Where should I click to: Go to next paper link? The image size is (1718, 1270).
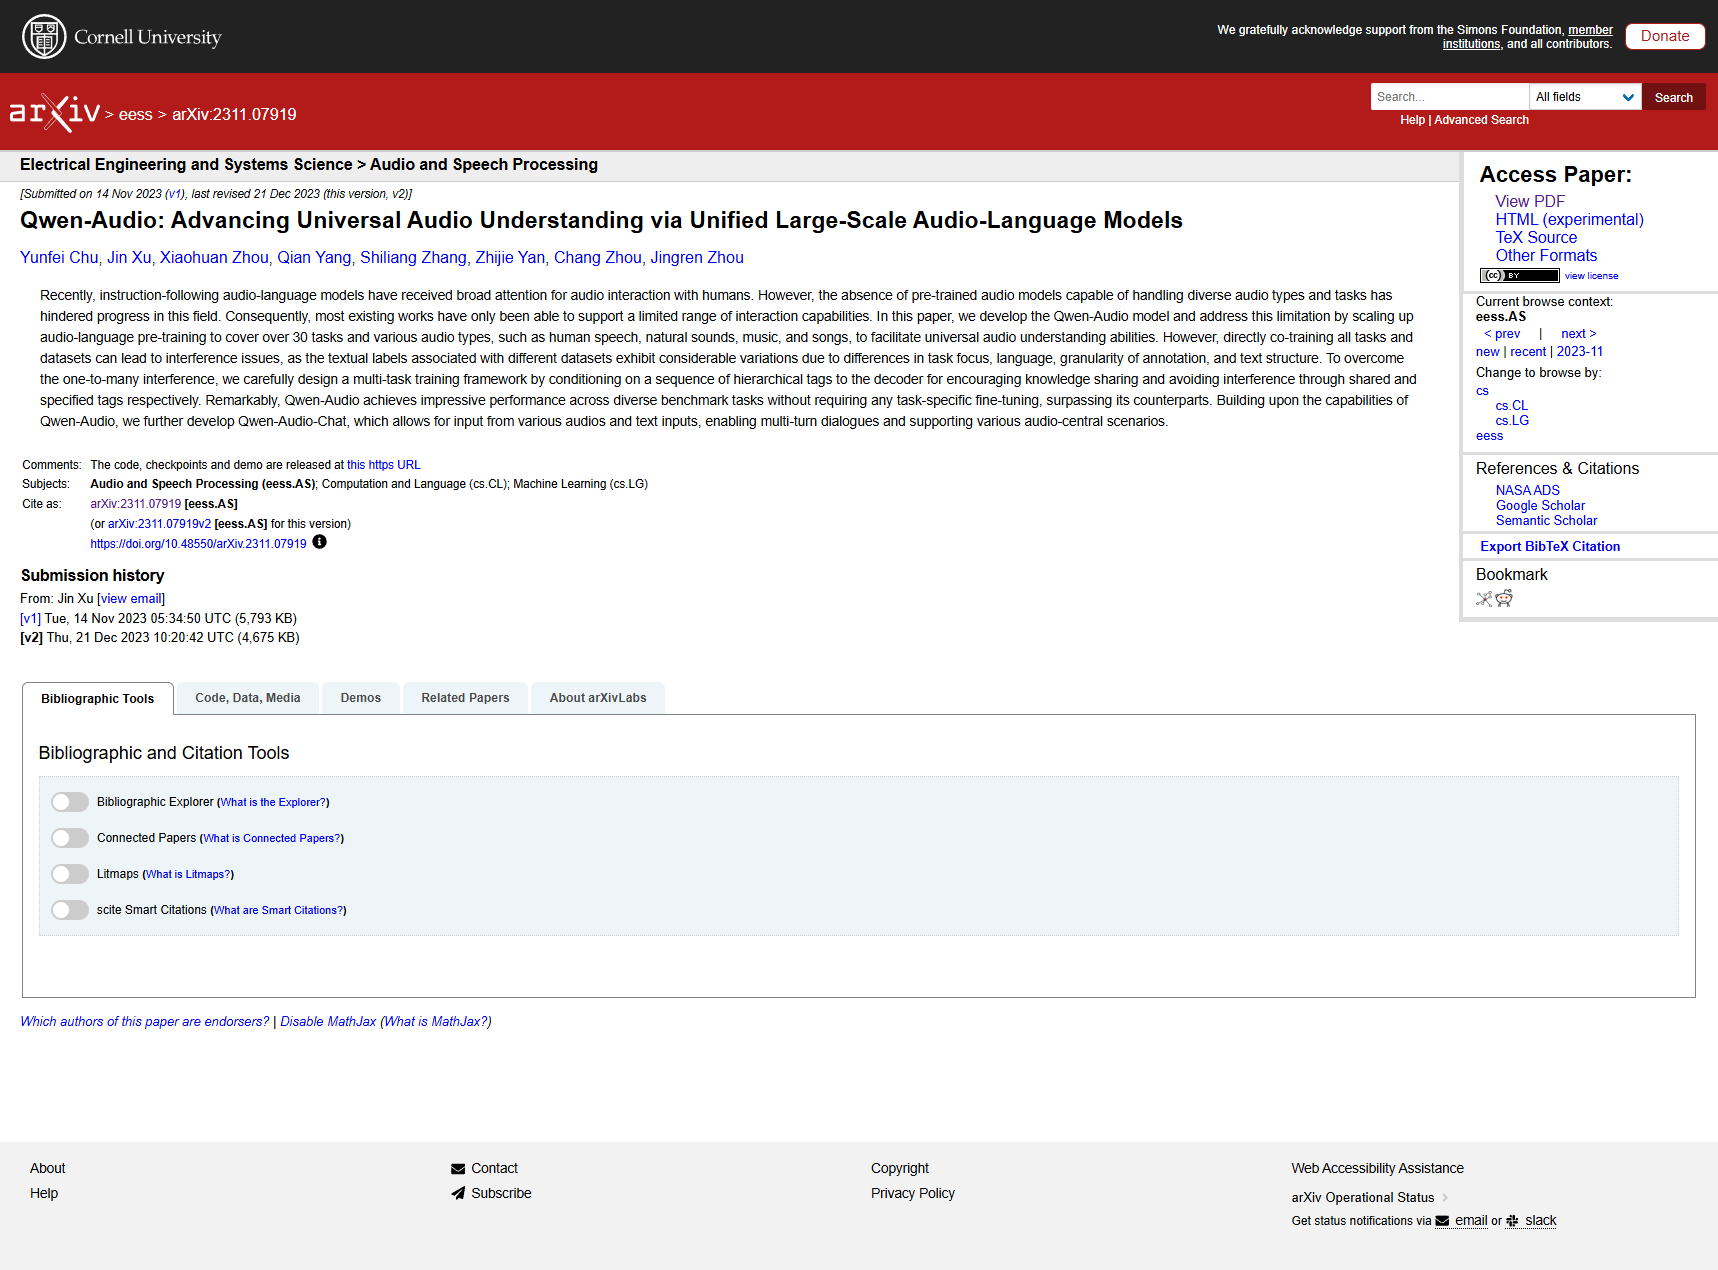(x=1578, y=334)
